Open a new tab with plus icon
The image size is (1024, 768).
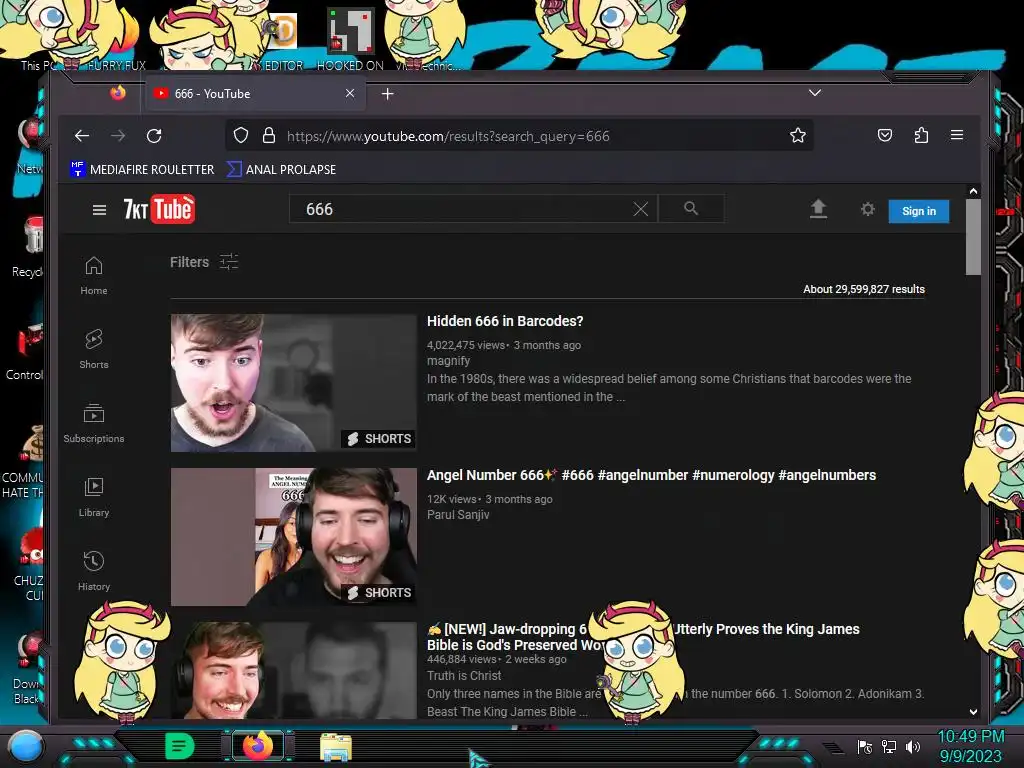coord(387,94)
